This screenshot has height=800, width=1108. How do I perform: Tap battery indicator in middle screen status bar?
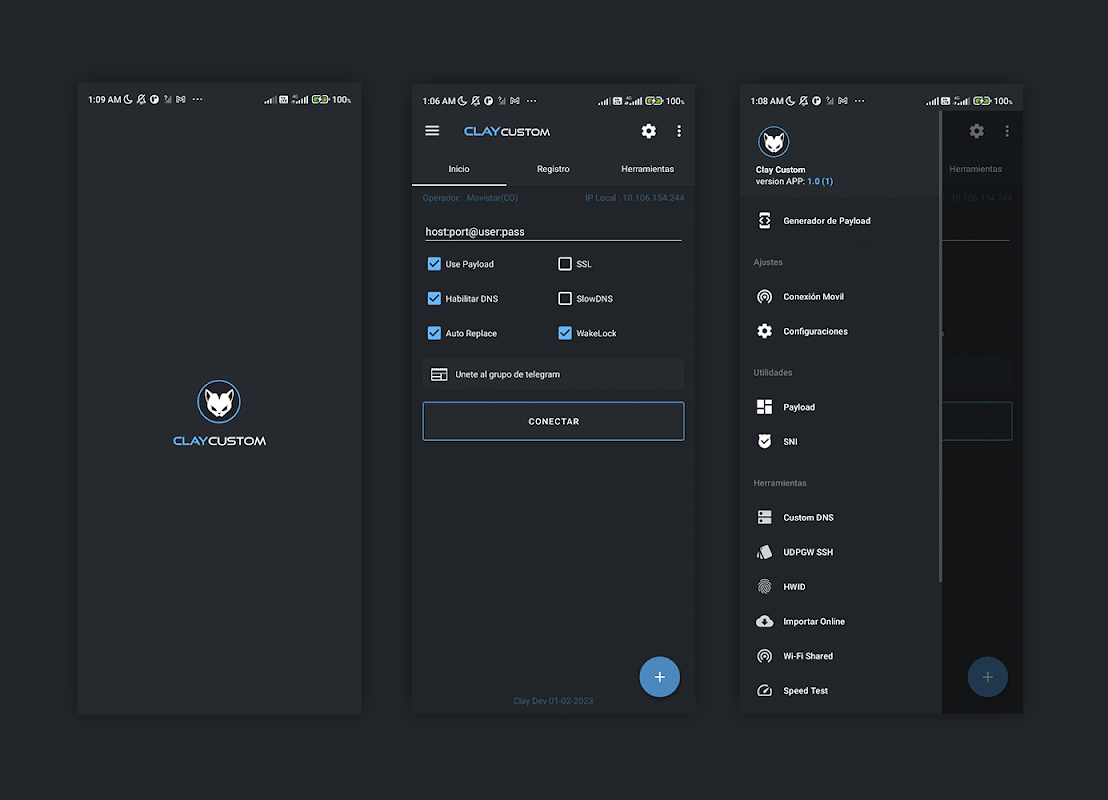[654, 101]
